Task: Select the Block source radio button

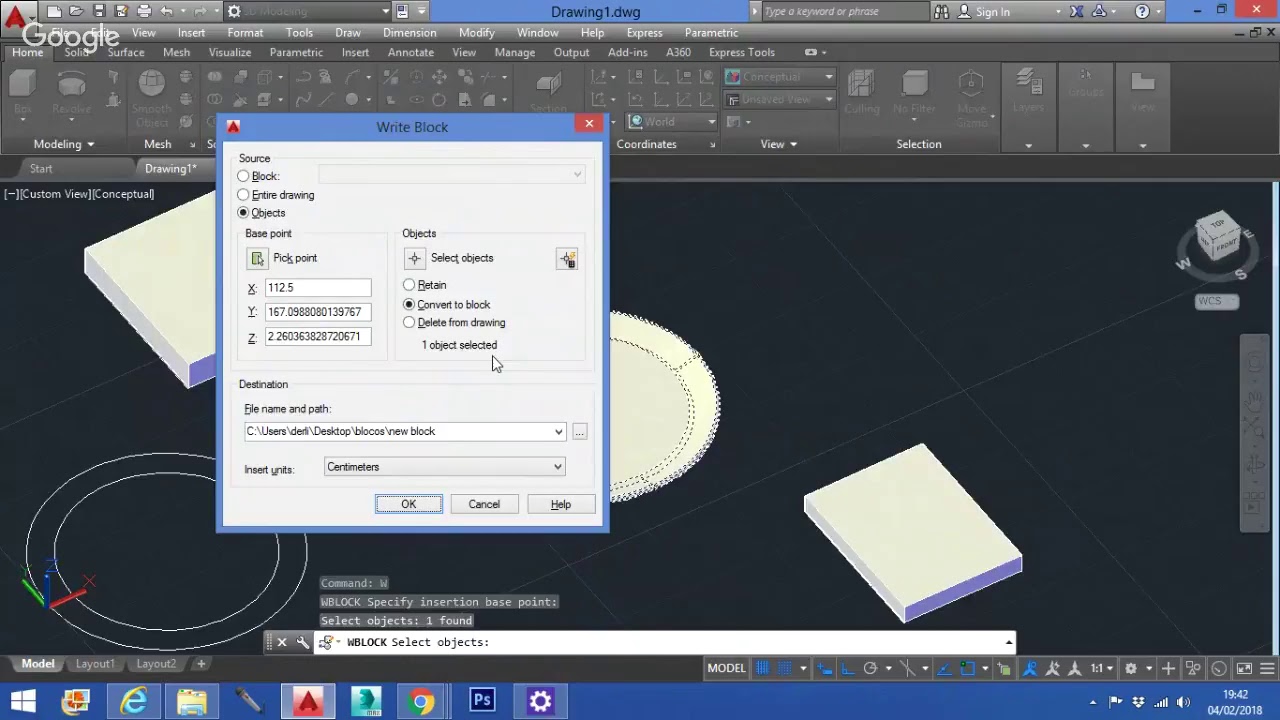Action: pyautogui.click(x=243, y=176)
